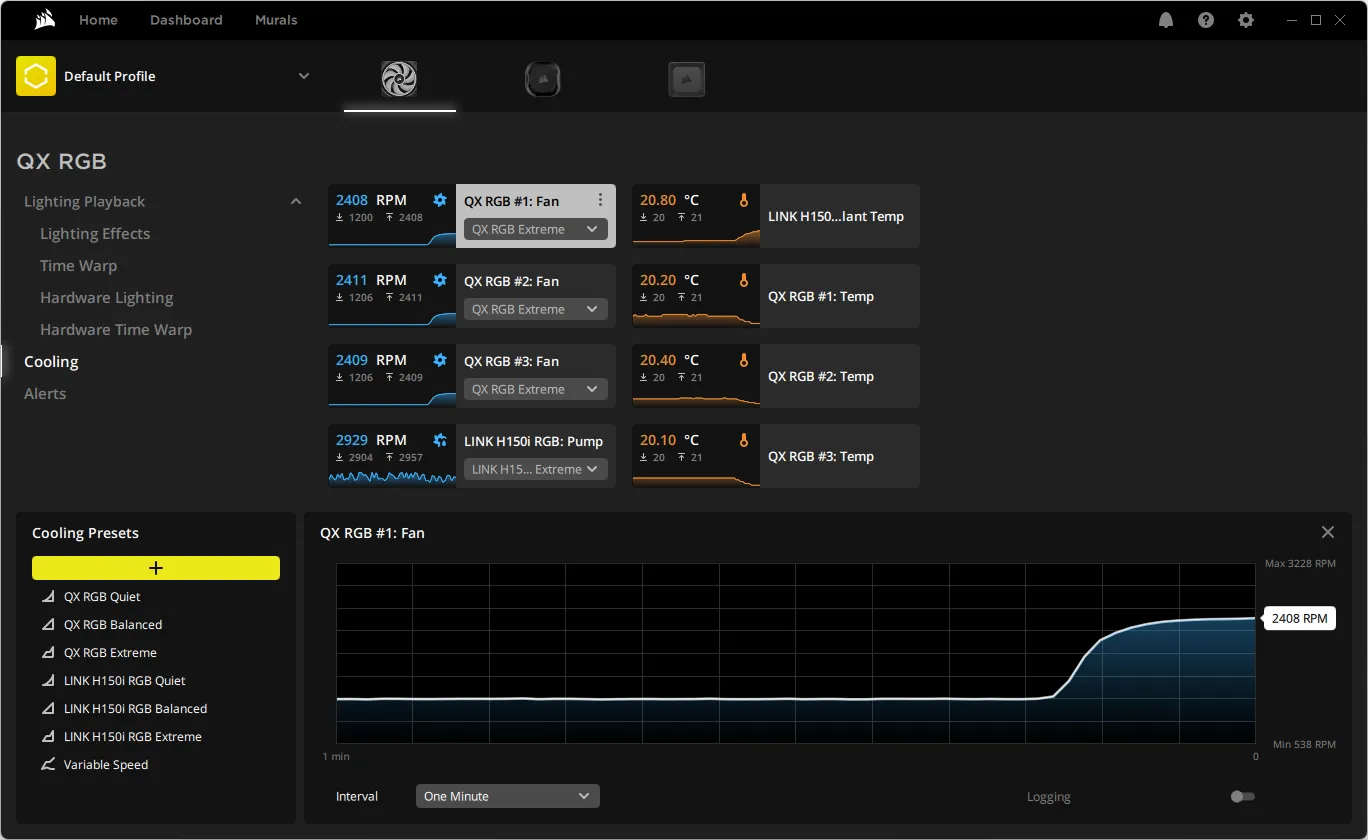
Task: Click thermometer icon on QX RGB #2: Temp
Action: coord(744,360)
